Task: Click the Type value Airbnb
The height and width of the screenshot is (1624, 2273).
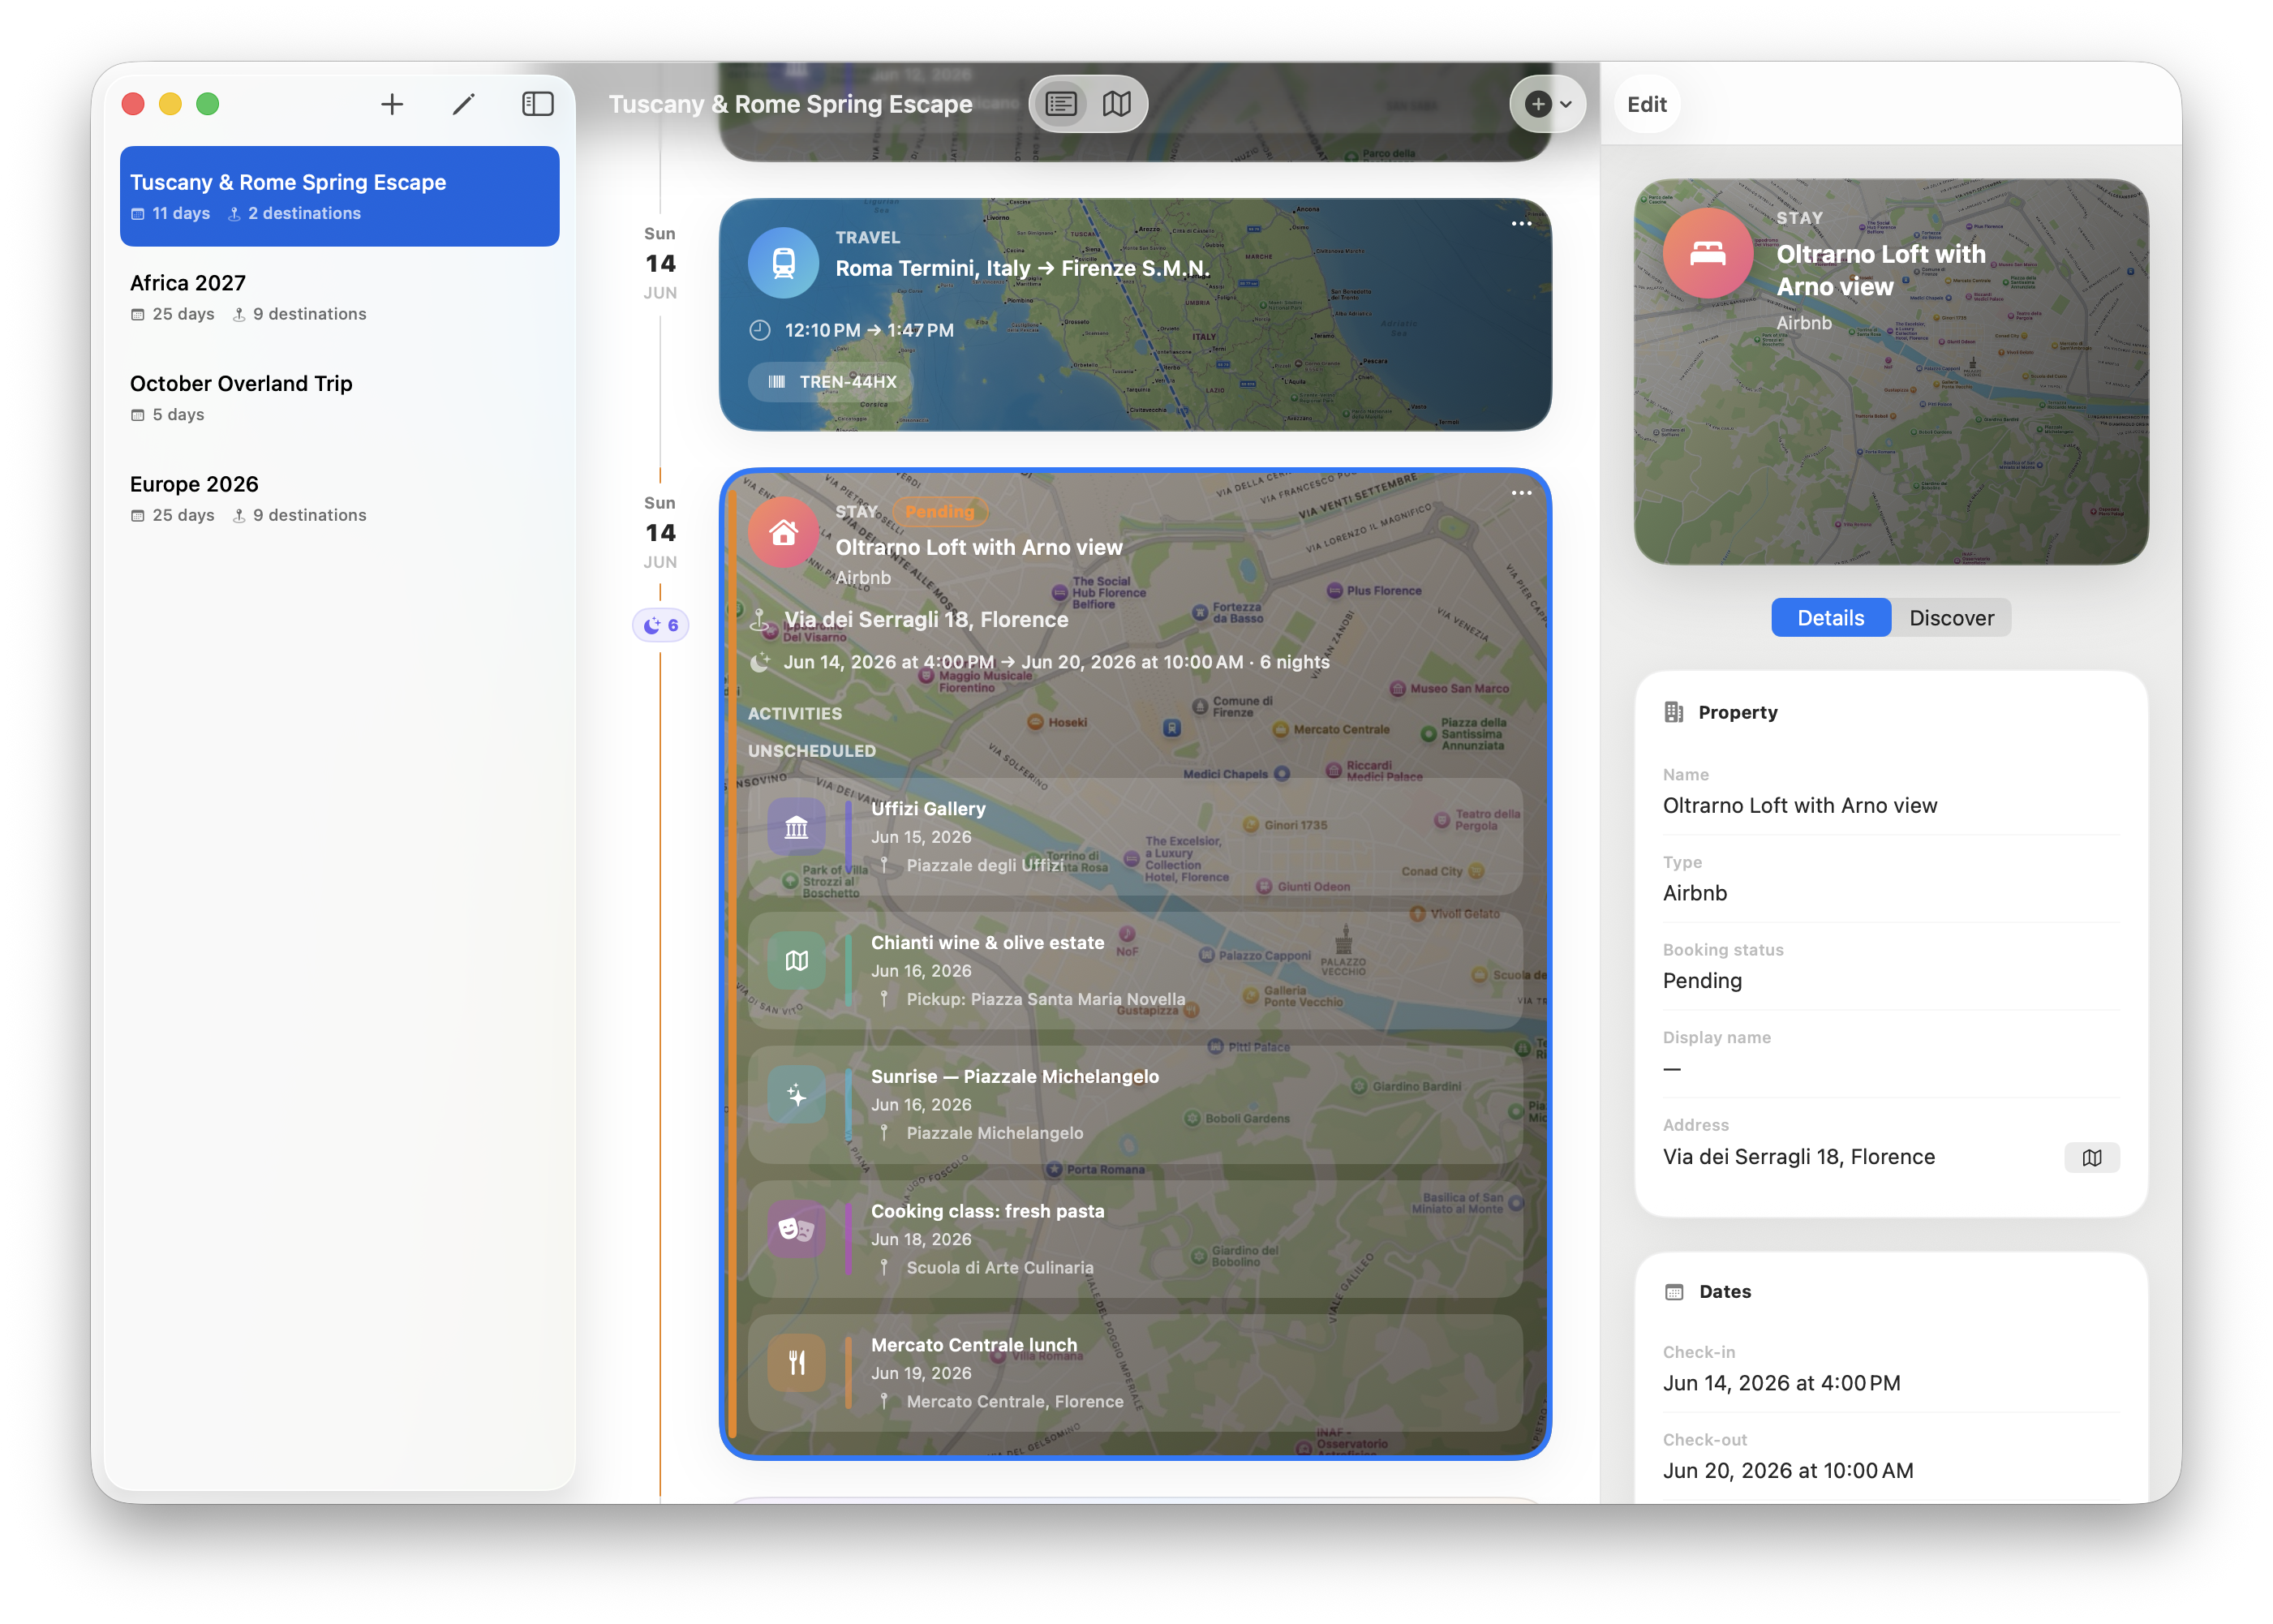Action: tap(1694, 894)
